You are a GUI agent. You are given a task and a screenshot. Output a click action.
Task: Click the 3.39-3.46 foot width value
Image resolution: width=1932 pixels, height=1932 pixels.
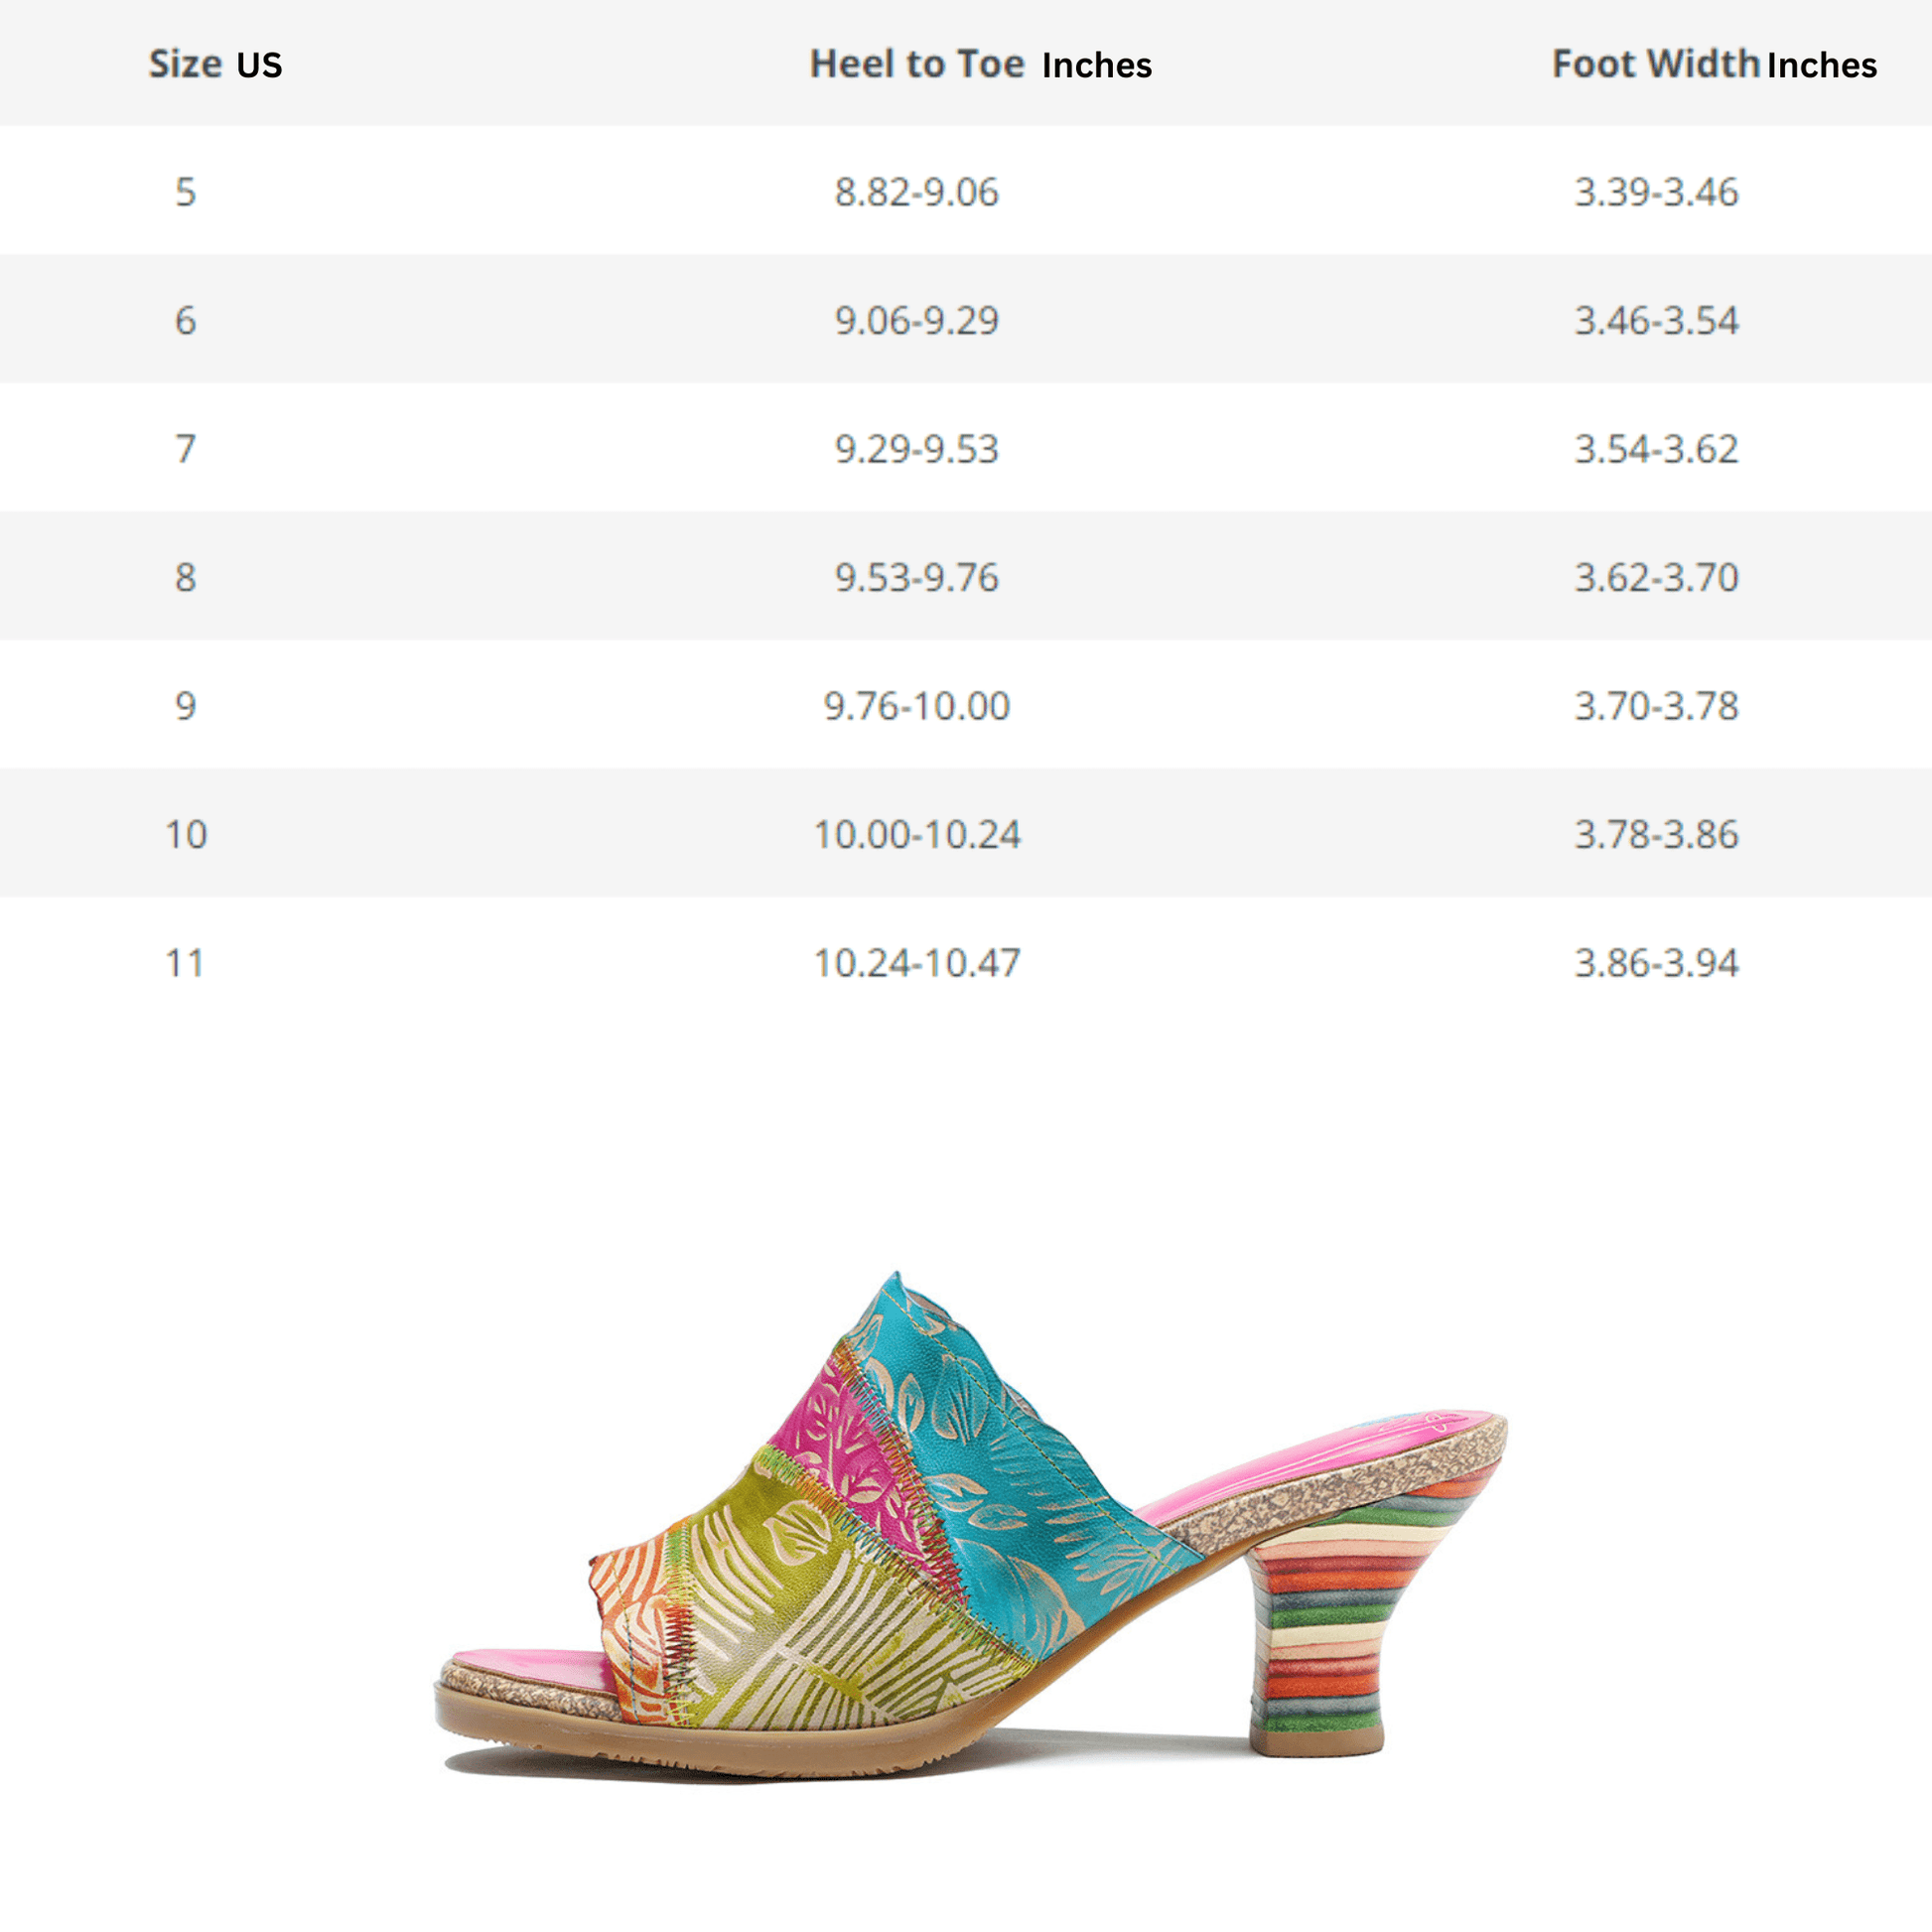pos(1656,191)
